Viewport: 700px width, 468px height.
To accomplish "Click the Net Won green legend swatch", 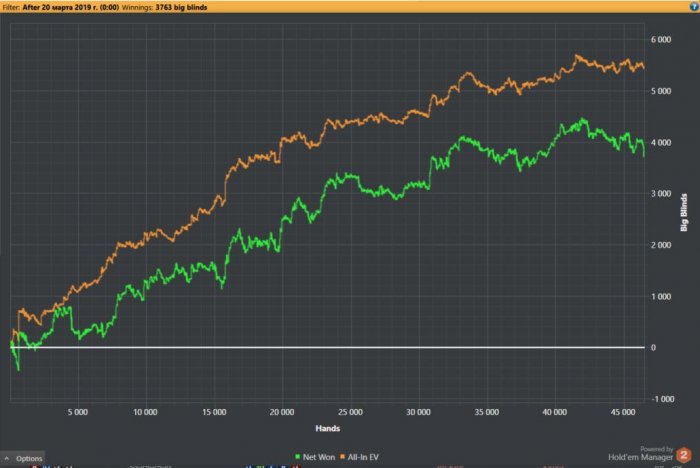I will click(x=297, y=457).
